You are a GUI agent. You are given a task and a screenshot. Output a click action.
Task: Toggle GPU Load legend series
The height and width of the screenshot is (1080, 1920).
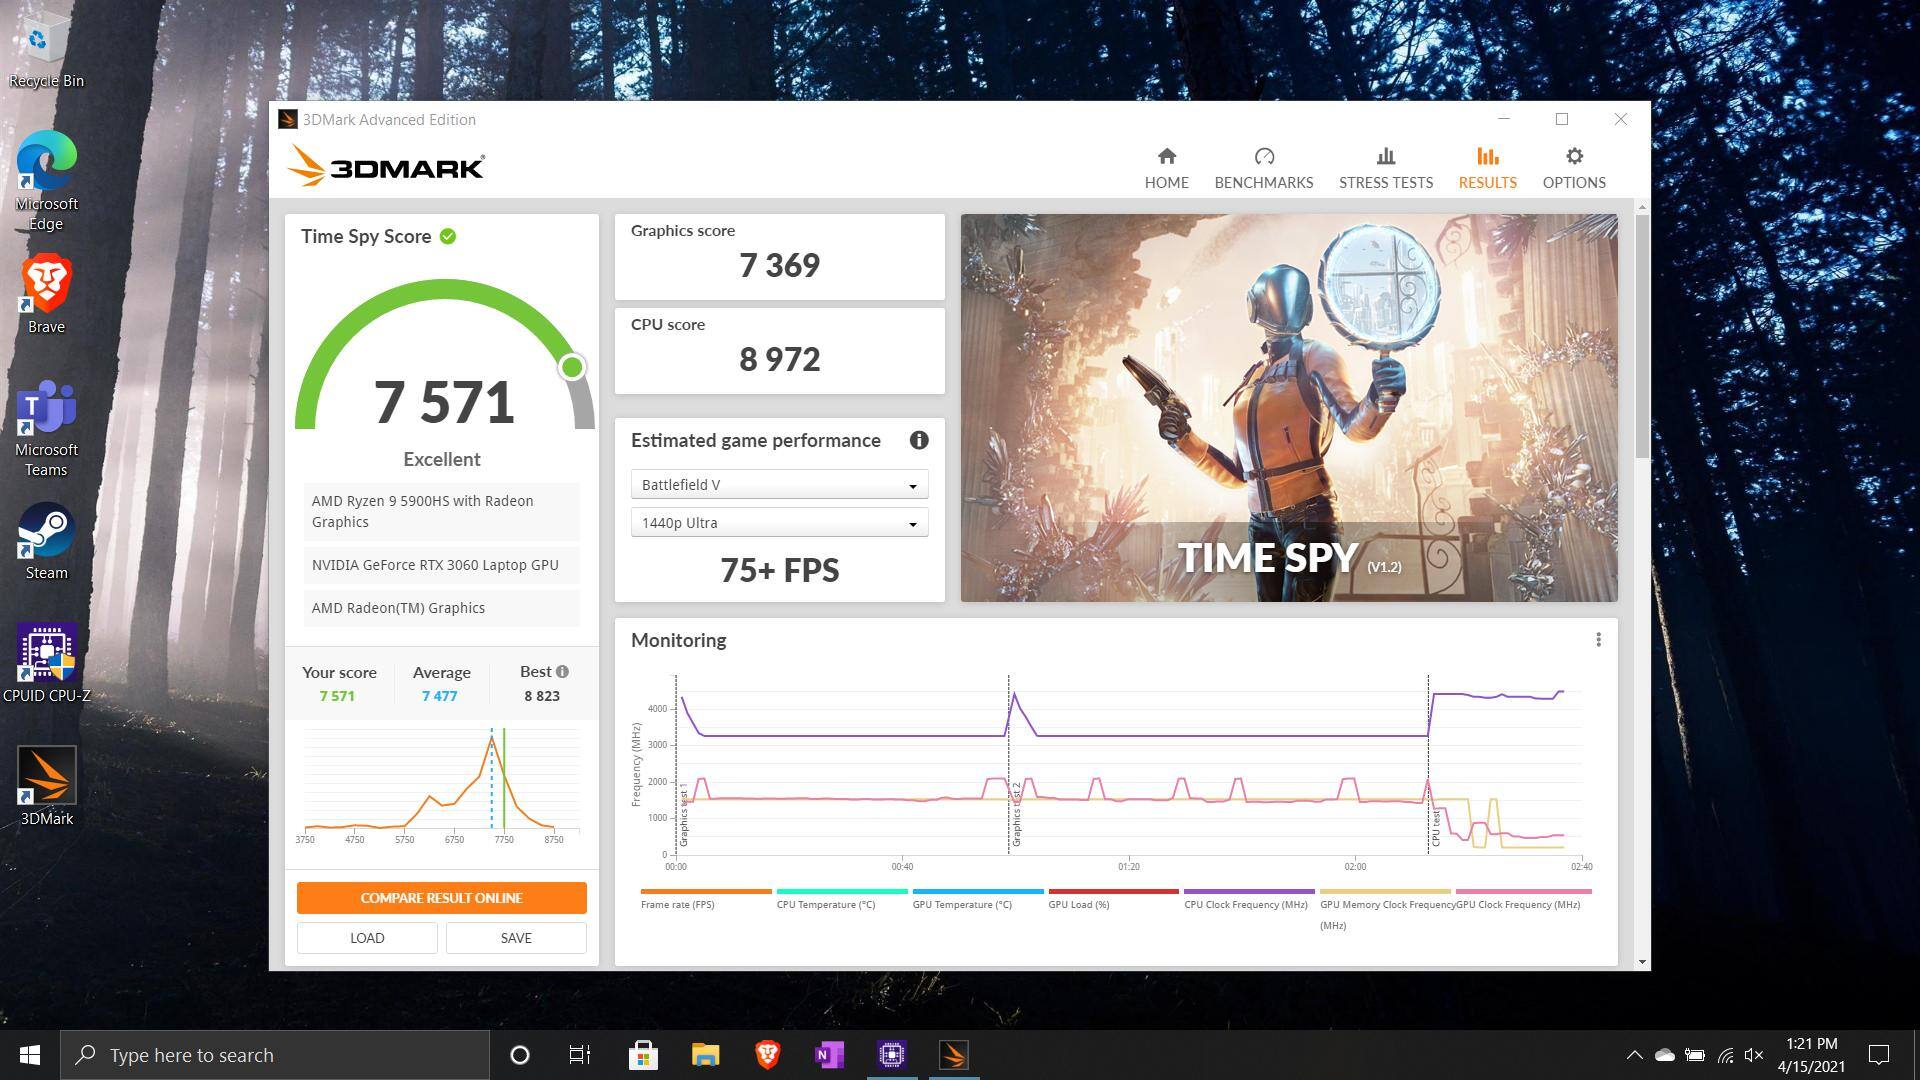(1079, 904)
